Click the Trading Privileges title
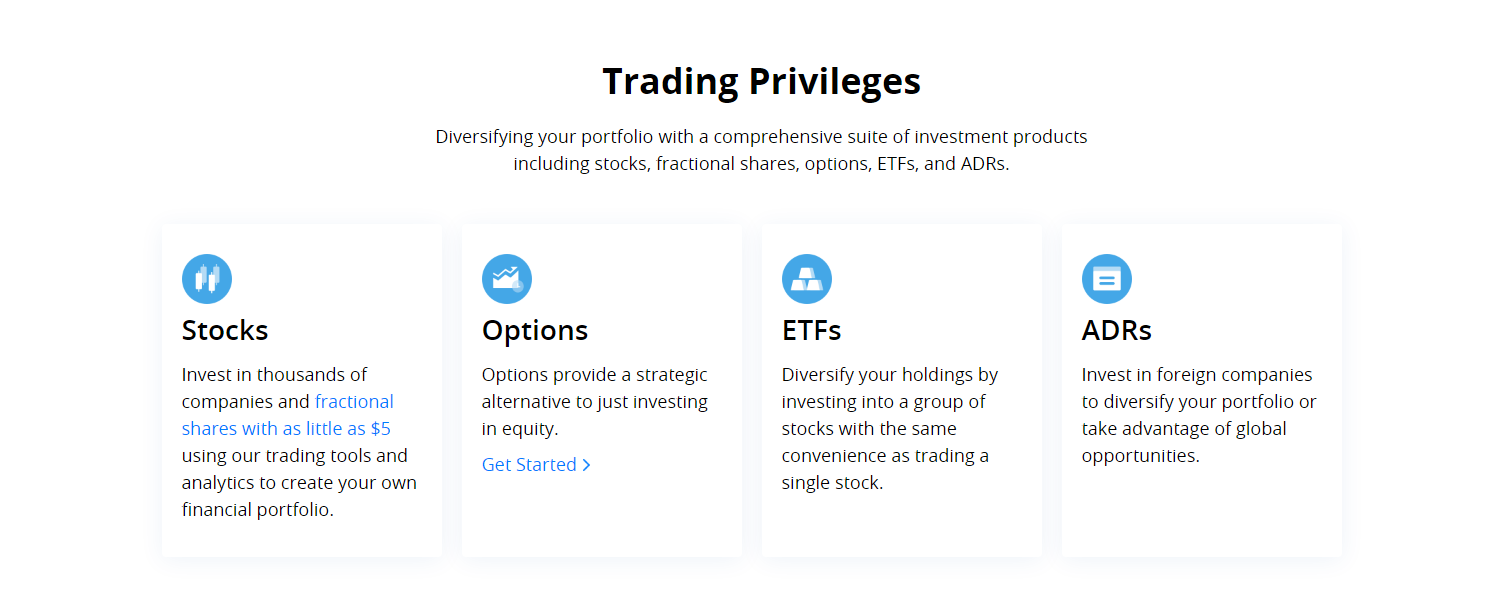This screenshot has width=1509, height=612. click(x=761, y=80)
